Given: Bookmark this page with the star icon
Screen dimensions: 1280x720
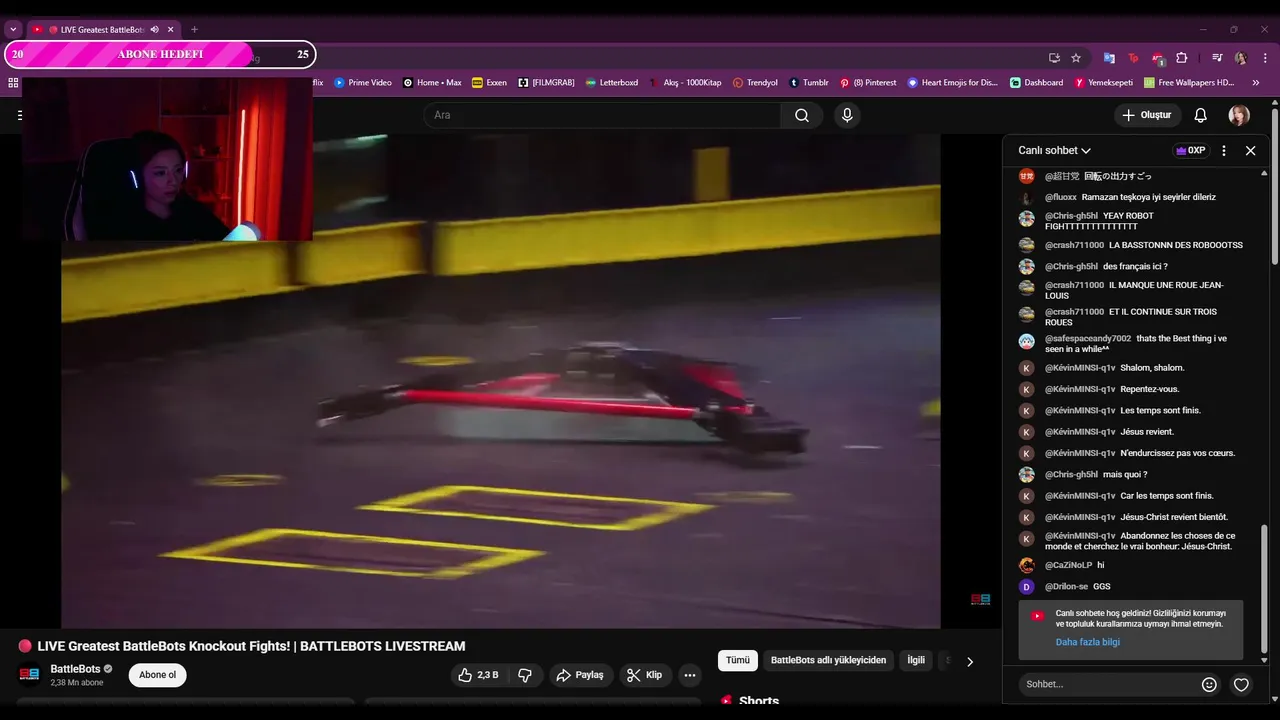Looking at the screenshot, I should (1076, 57).
